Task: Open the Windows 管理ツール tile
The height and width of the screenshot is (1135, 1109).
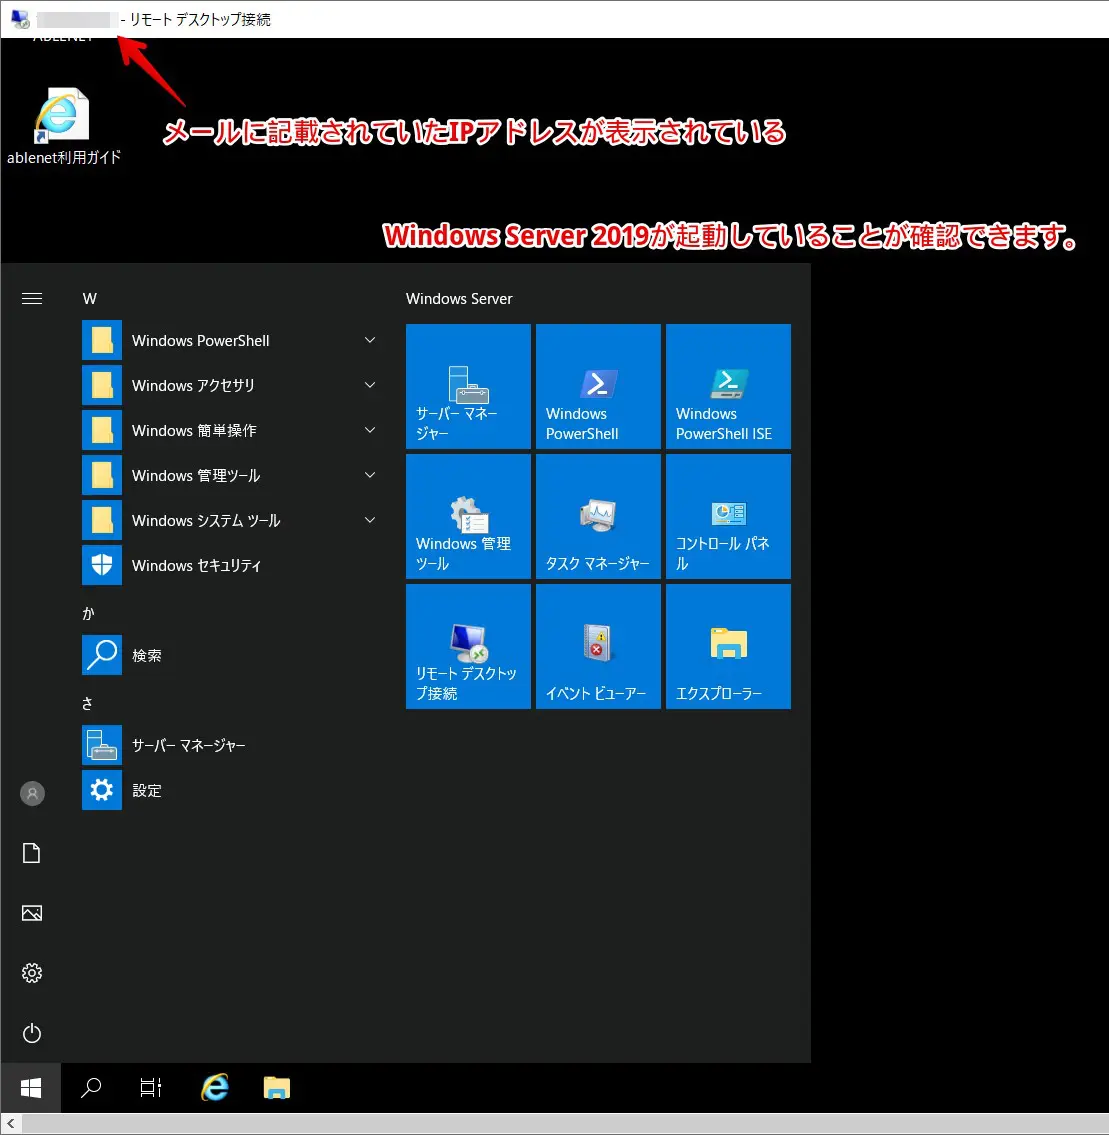Action: tap(468, 516)
